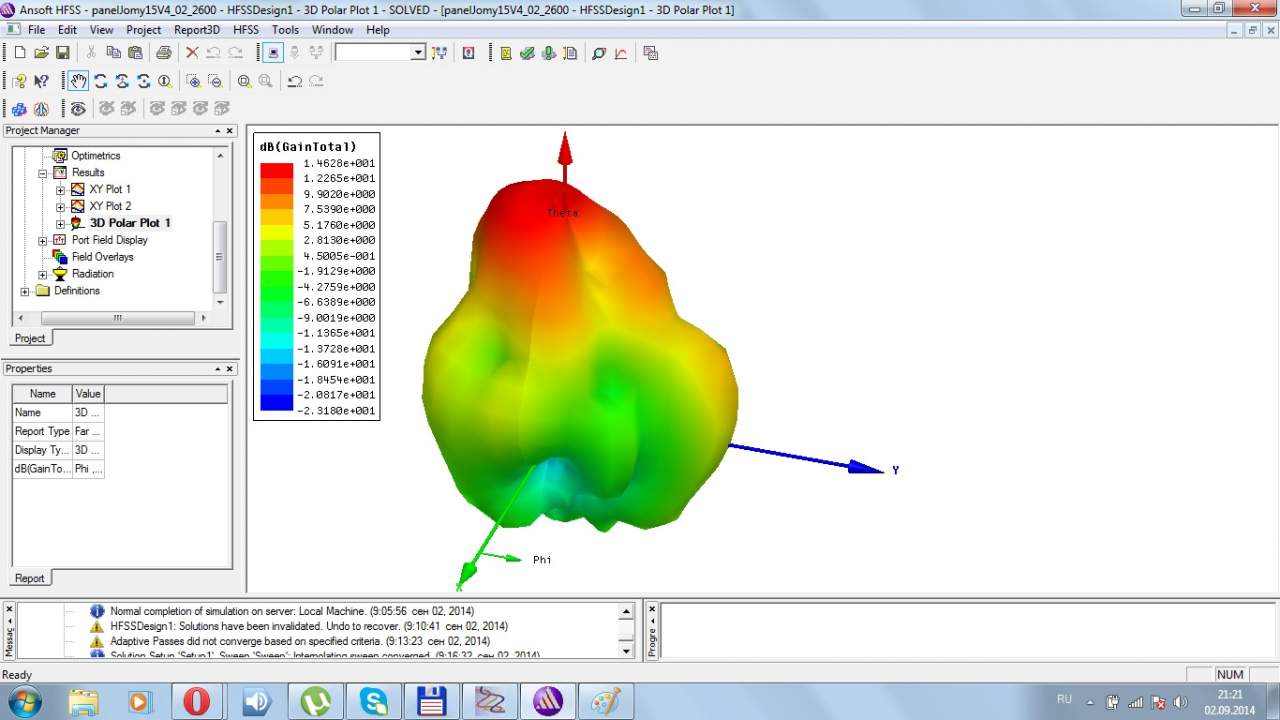1280x720 pixels.
Task: Click the Save diskette icon
Action: 62,53
